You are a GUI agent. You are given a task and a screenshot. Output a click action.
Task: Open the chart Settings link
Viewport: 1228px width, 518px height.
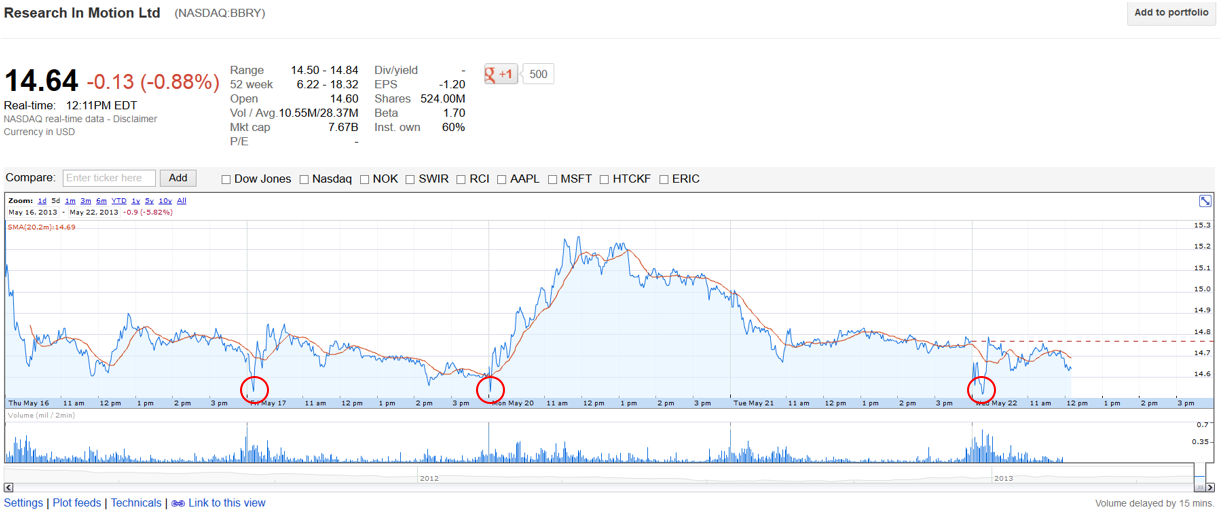24,503
